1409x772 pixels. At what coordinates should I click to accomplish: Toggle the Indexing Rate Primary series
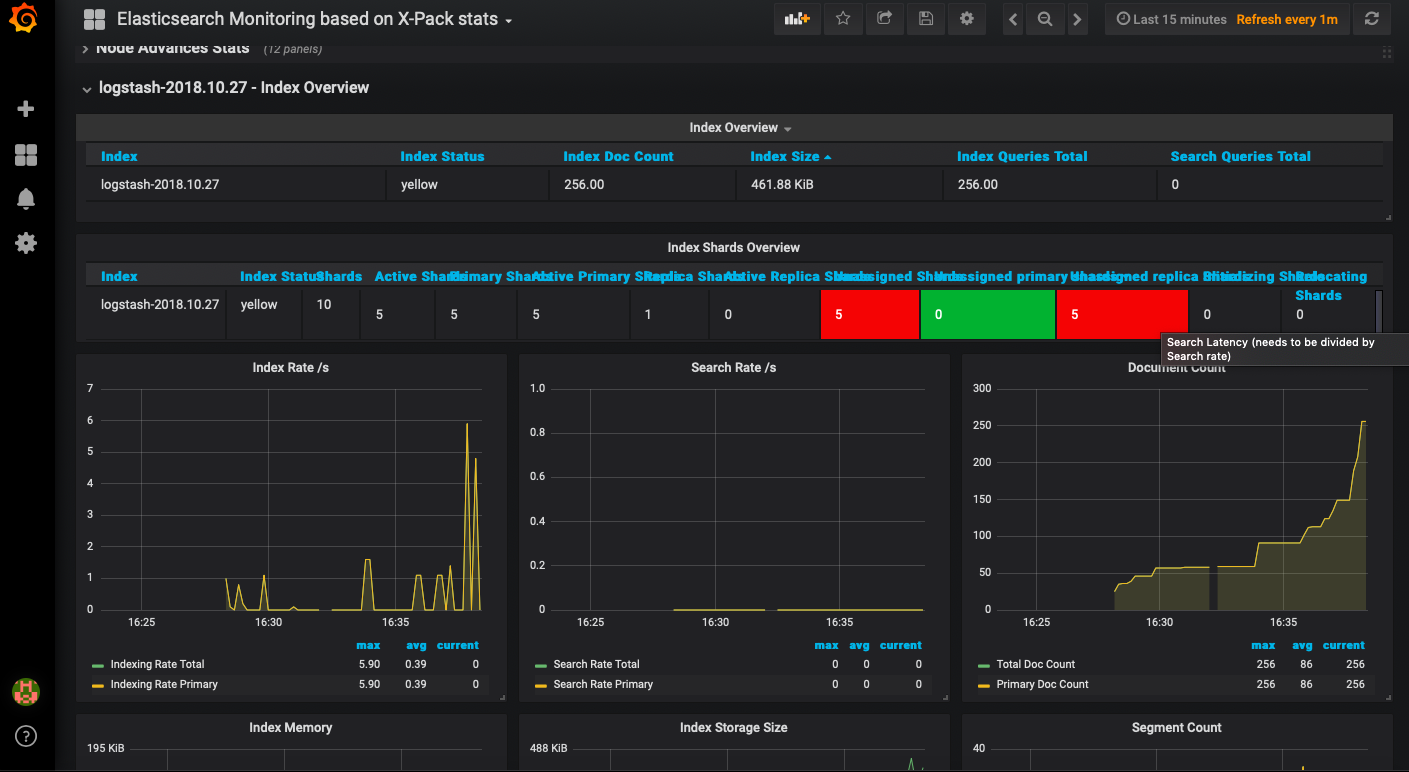pos(164,684)
